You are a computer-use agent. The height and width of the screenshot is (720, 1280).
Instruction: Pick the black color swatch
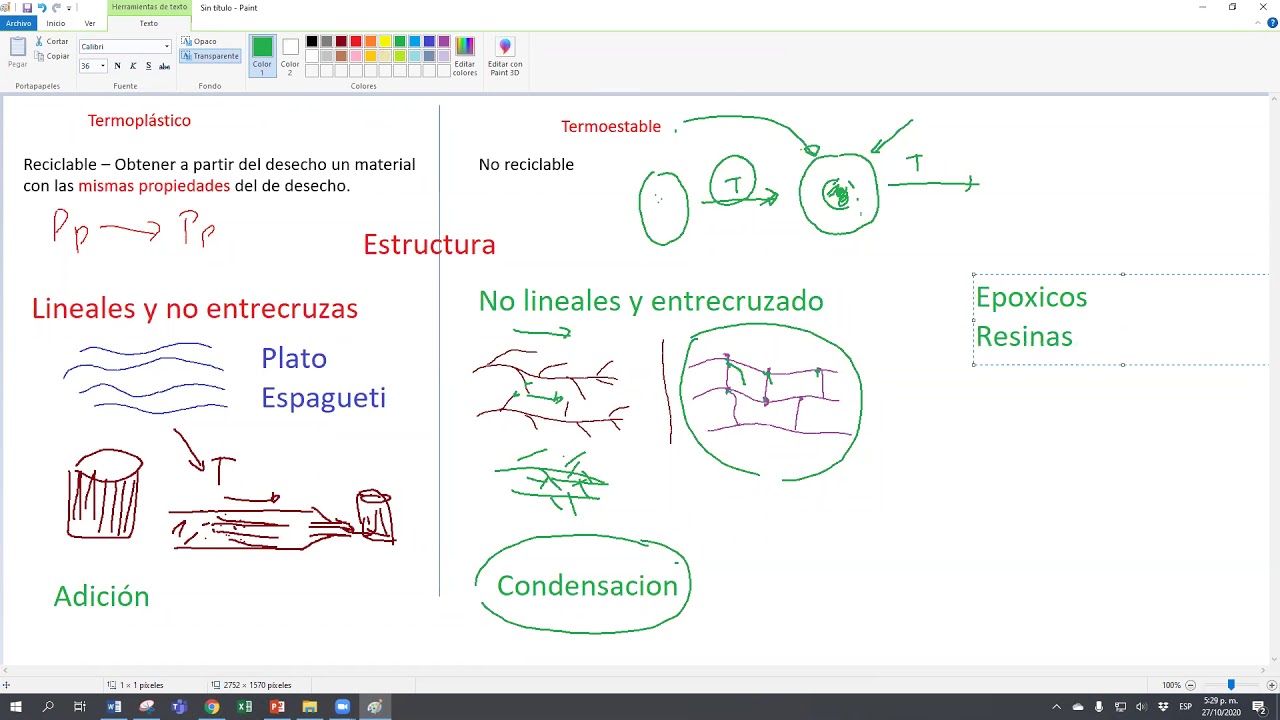tap(312, 41)
